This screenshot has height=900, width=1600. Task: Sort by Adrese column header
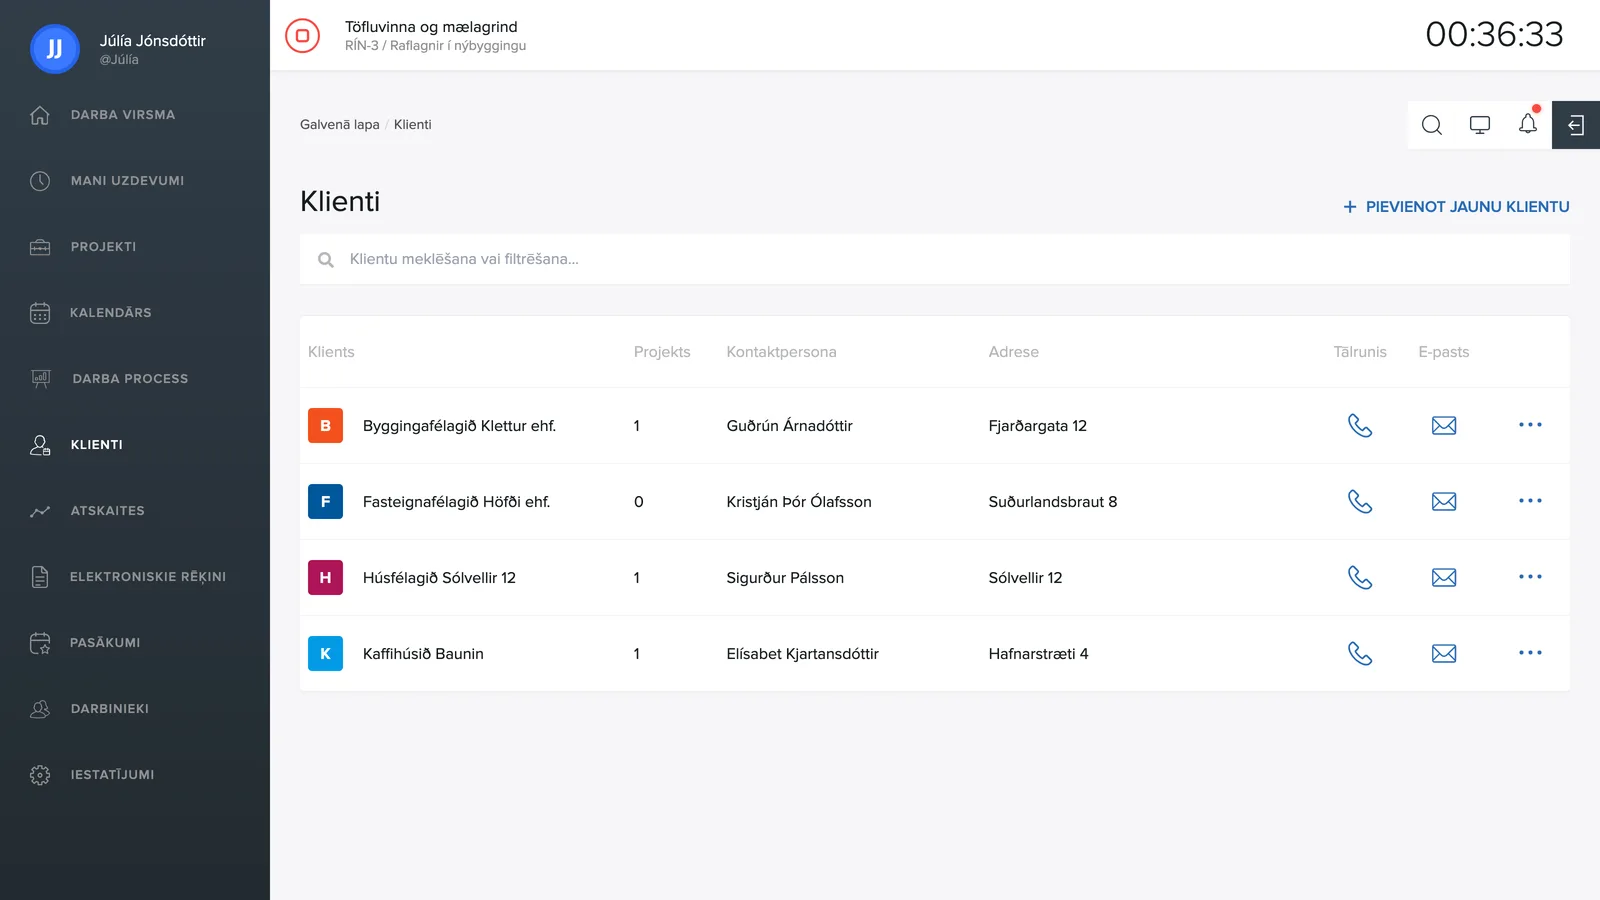pyautogui.click(x=1014, y=352)
